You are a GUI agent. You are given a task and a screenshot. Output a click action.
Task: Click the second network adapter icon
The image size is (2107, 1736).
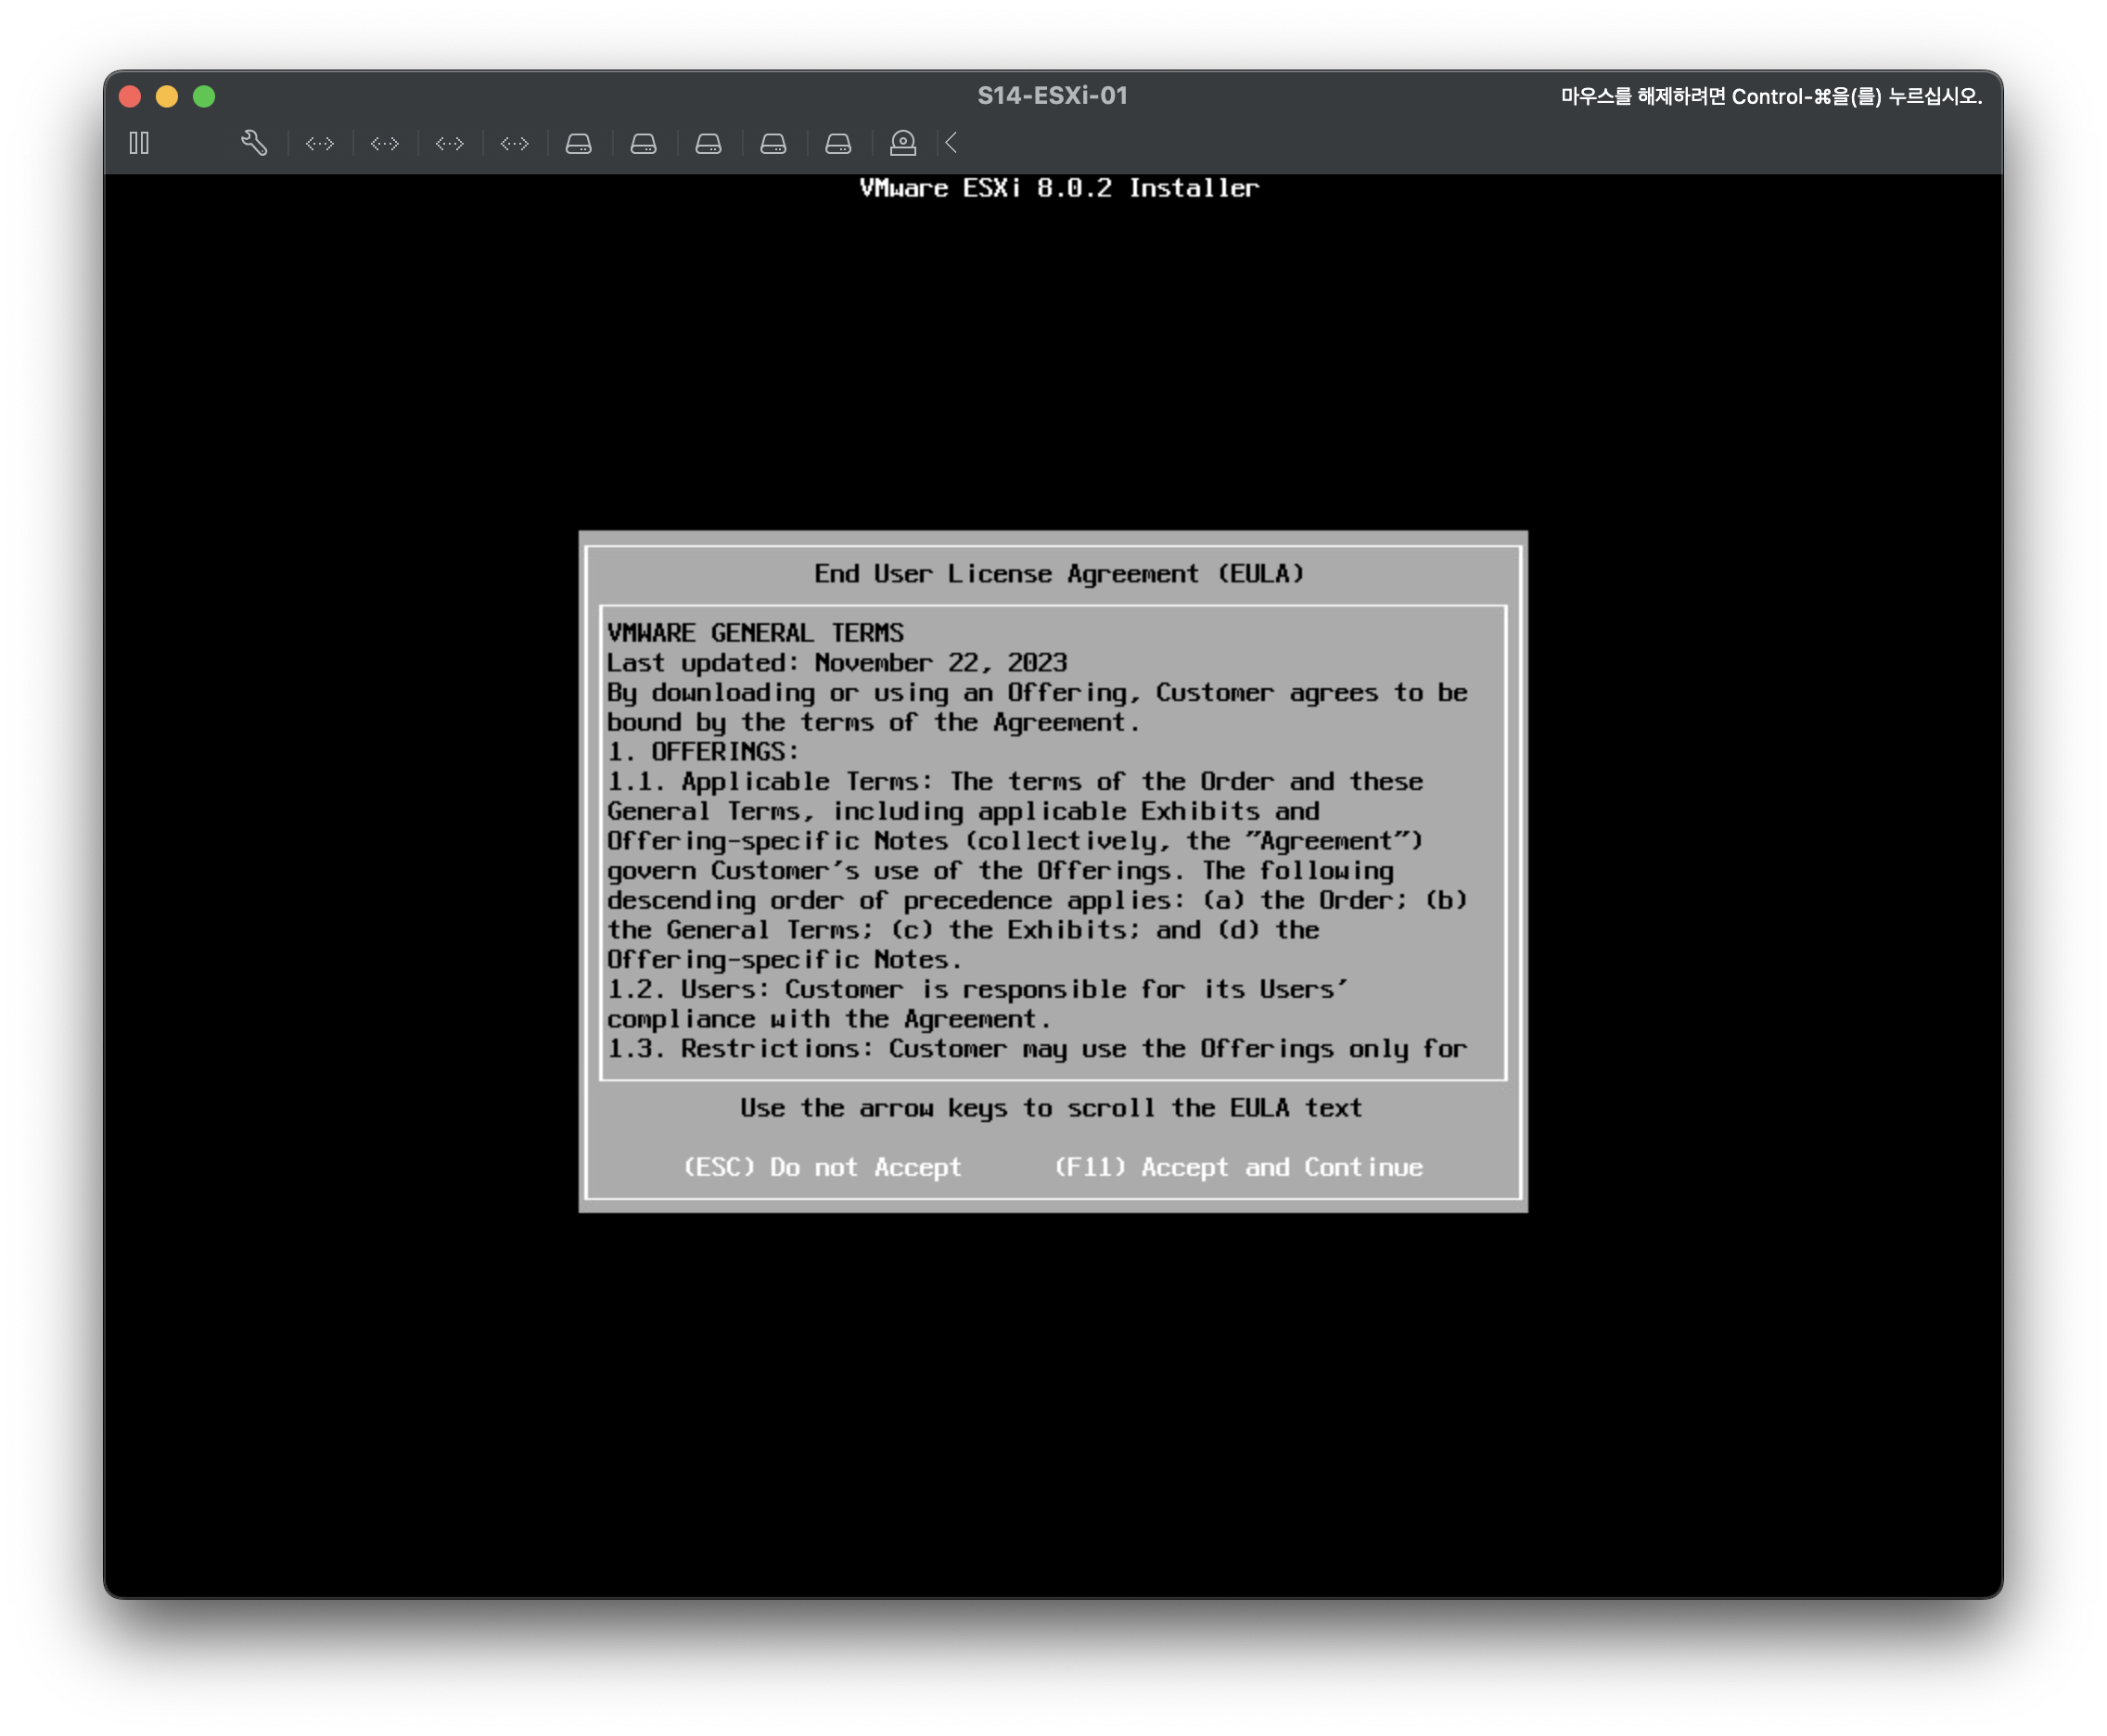click(x=385, y=144)
